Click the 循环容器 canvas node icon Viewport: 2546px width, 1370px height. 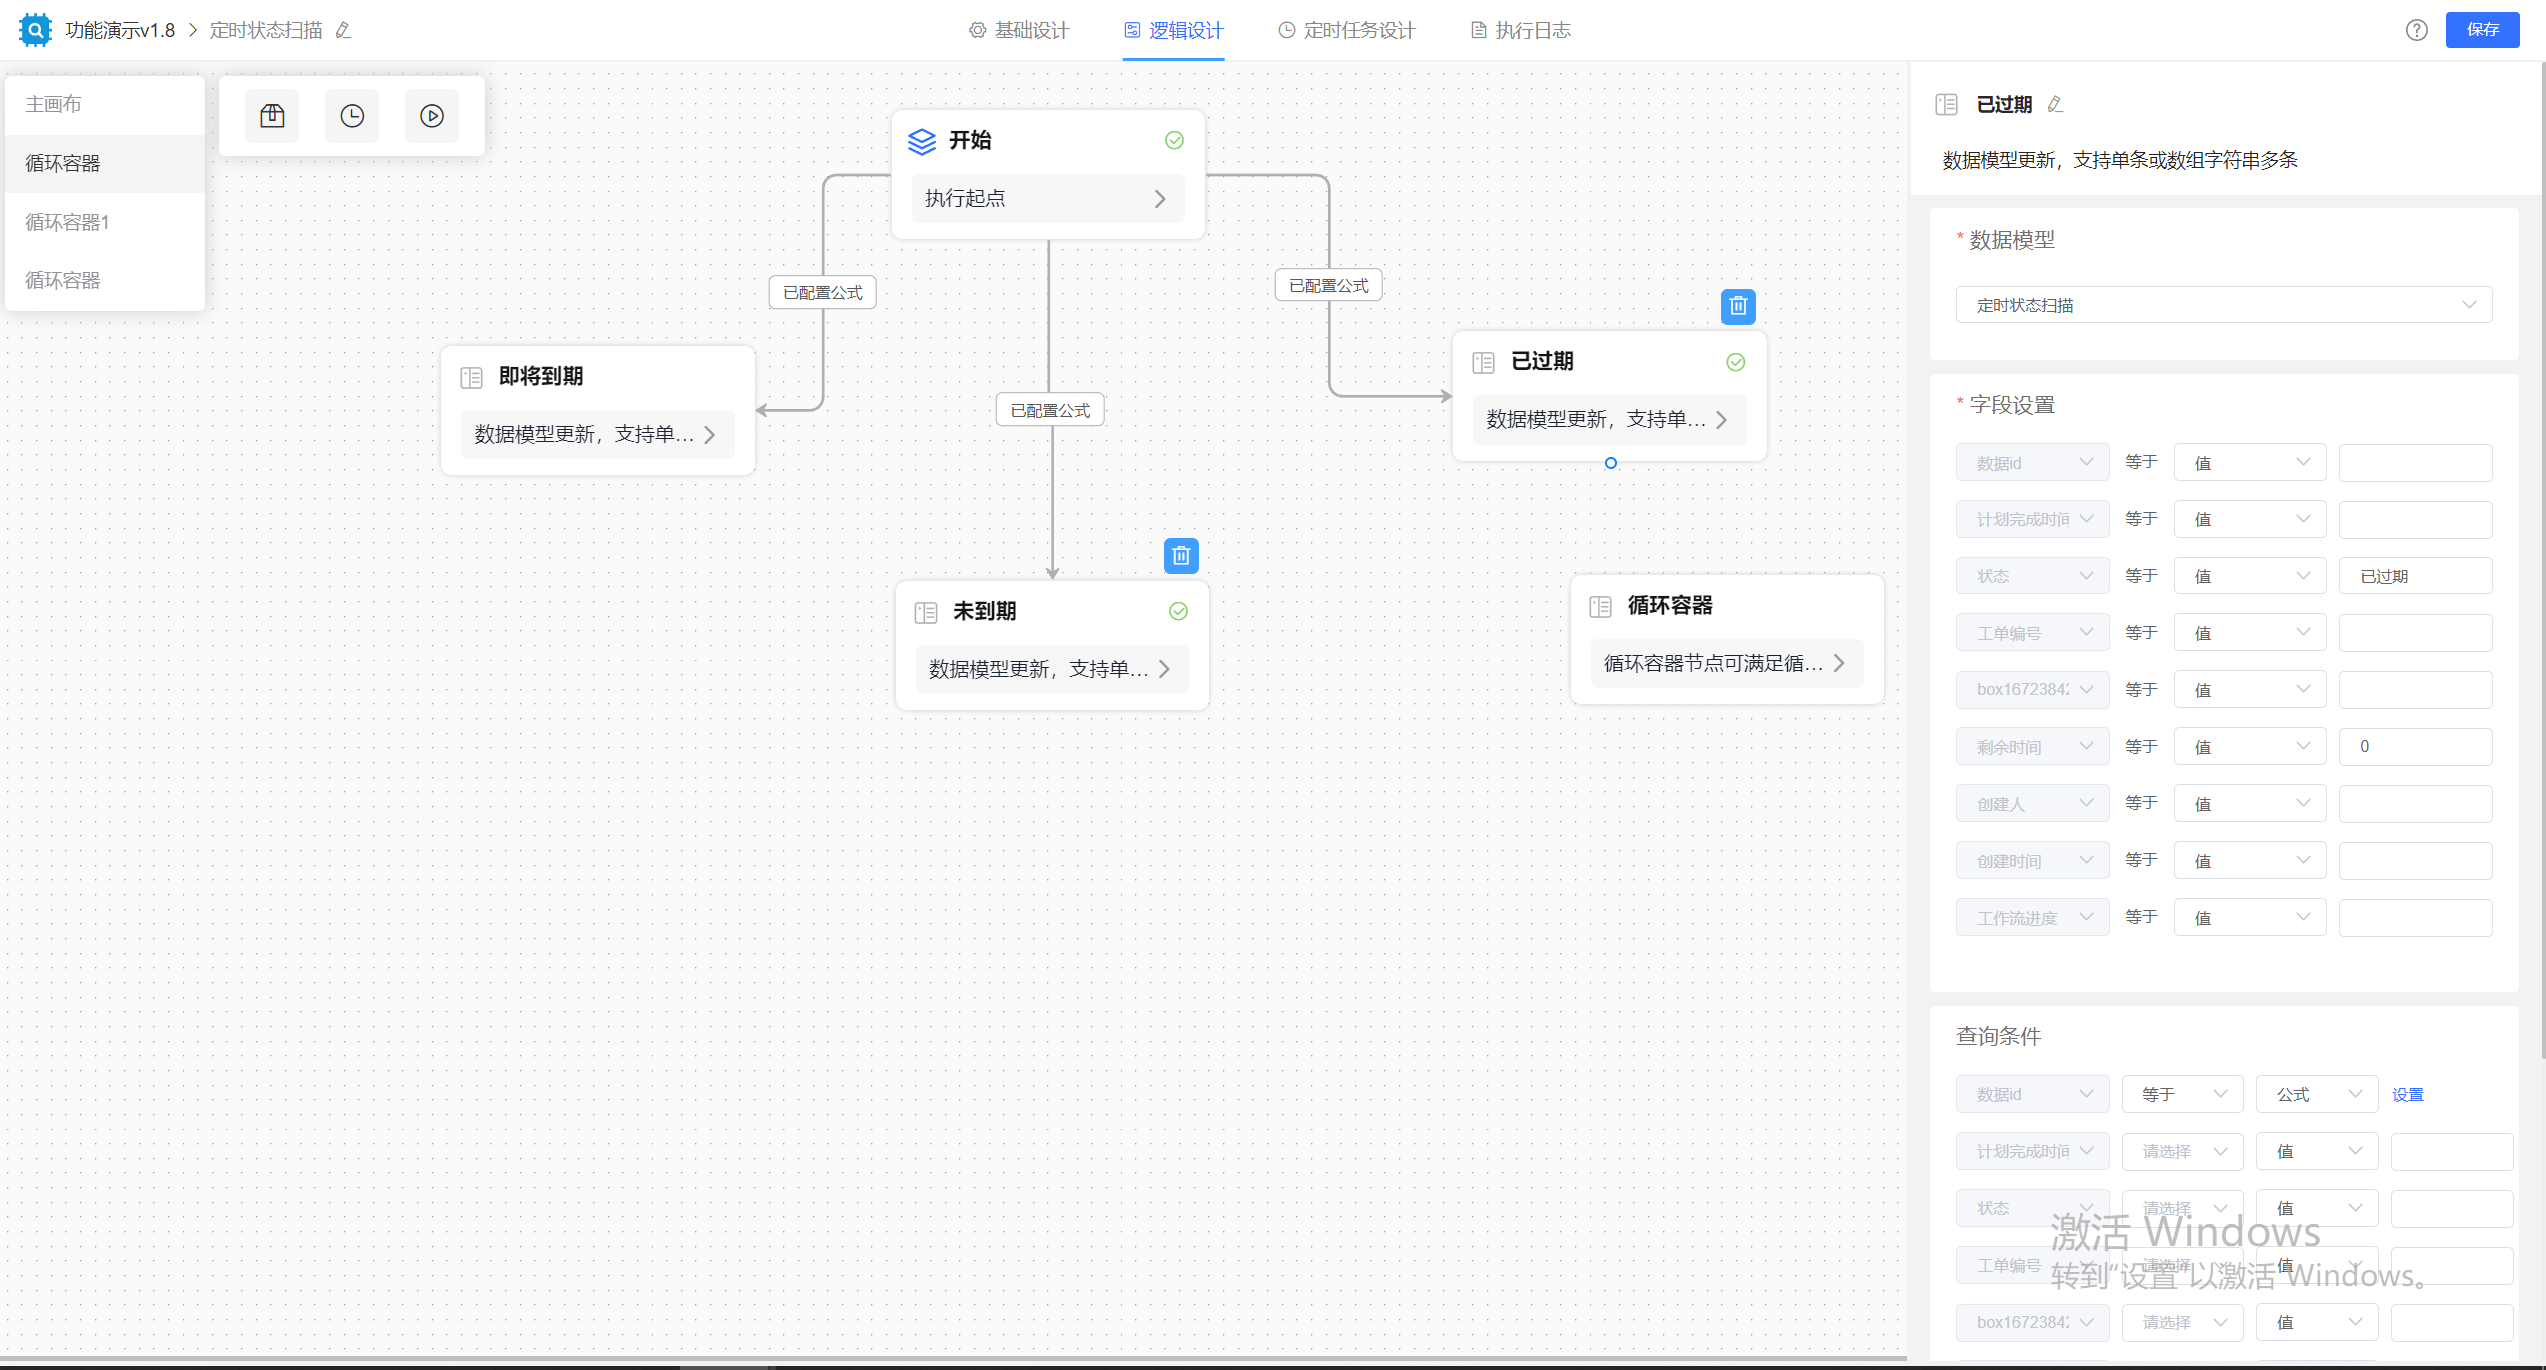[1600, 606]
